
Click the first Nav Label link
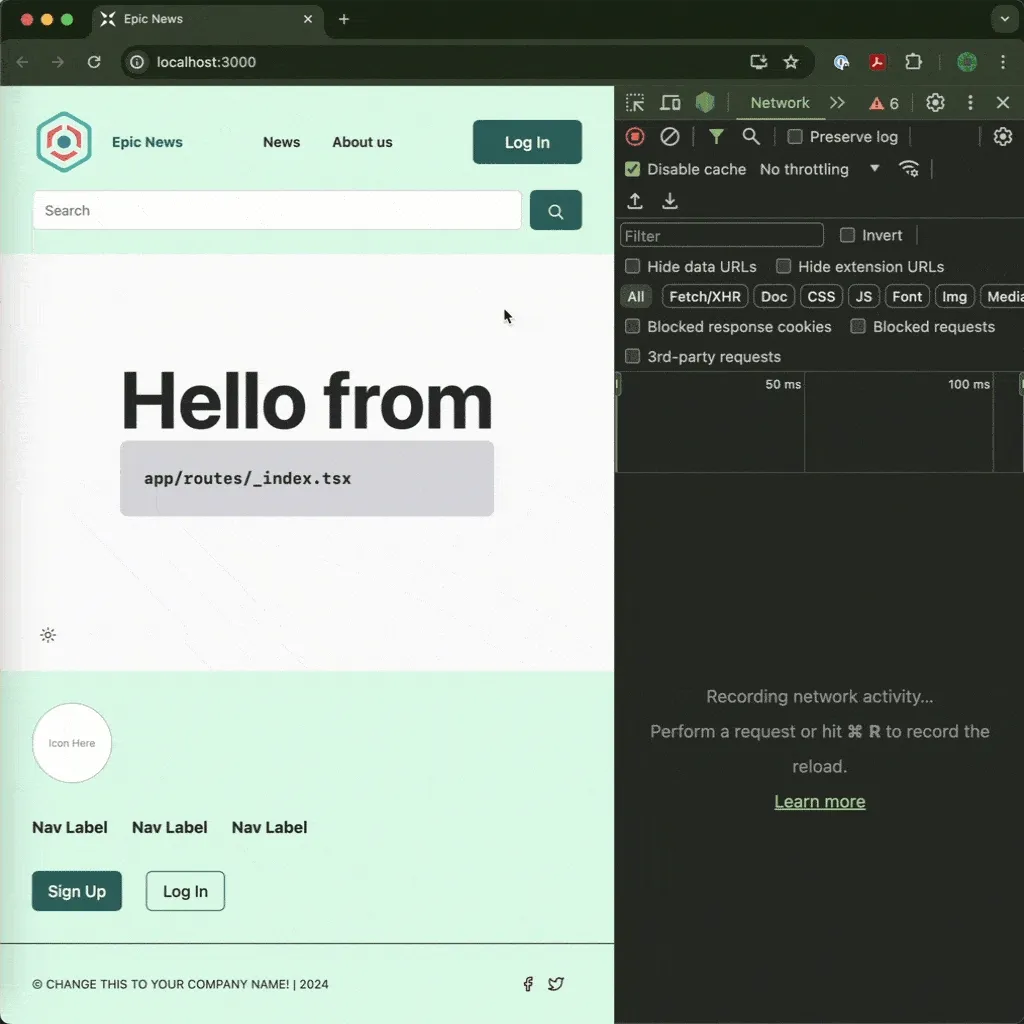tap(70, 827)
